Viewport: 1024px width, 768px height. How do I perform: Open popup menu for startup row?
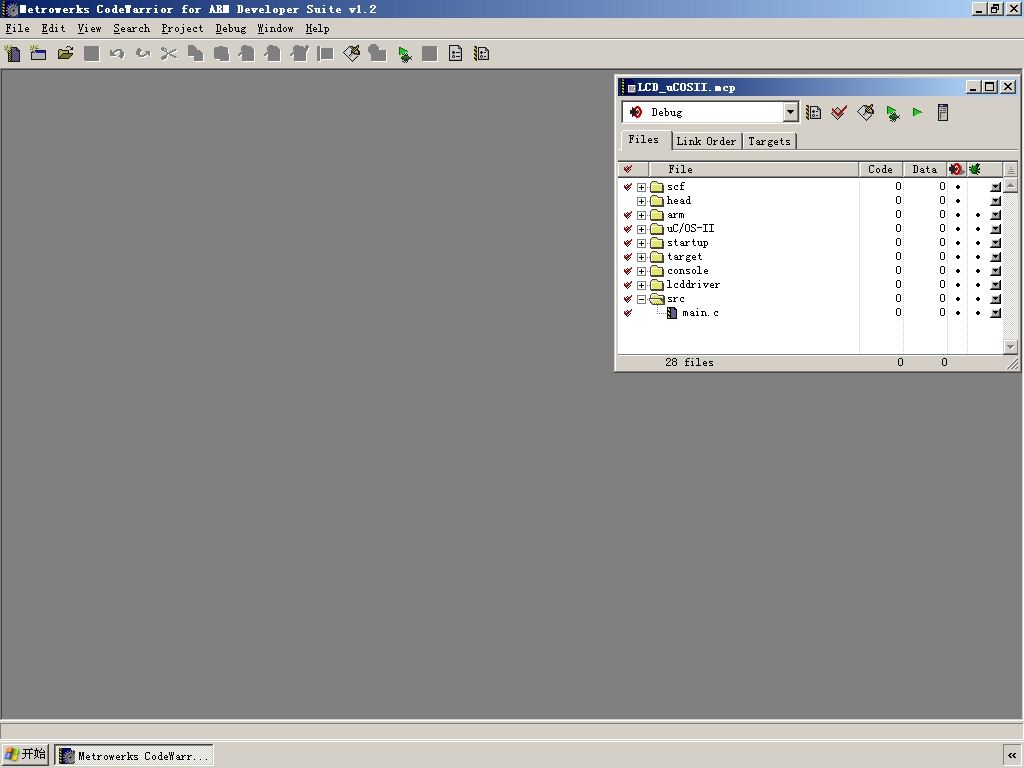[995, 243]
